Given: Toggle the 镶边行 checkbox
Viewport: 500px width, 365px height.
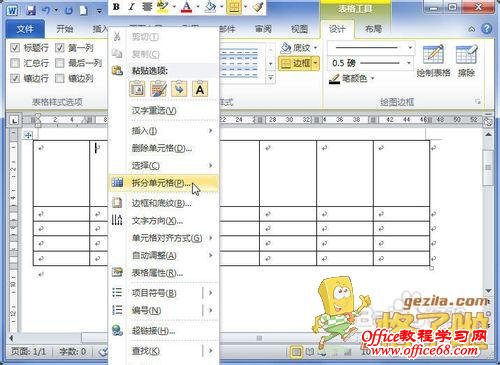Looking at the screenshot, I should point(15,78).
